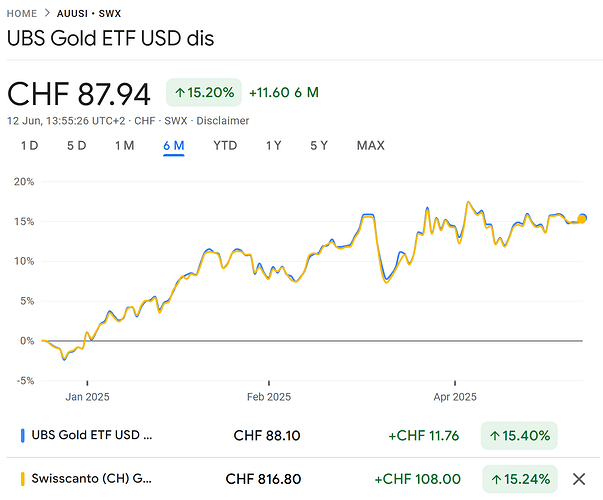Click the 0% y-axis label
This screenshot has width=603, height=500.
tap(27, 341)
